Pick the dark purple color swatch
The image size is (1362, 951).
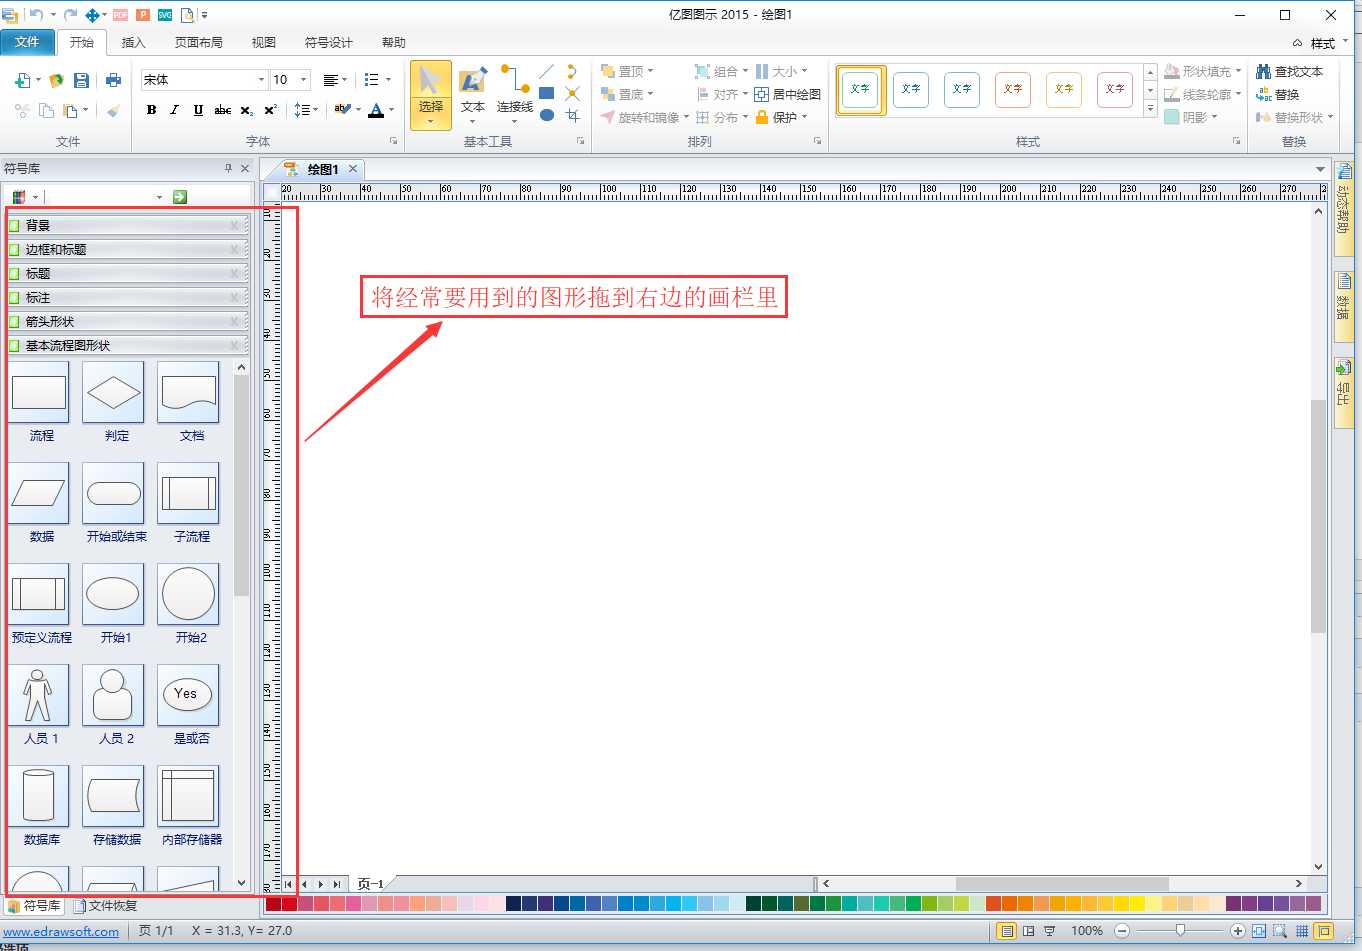tap(1233, 904)
